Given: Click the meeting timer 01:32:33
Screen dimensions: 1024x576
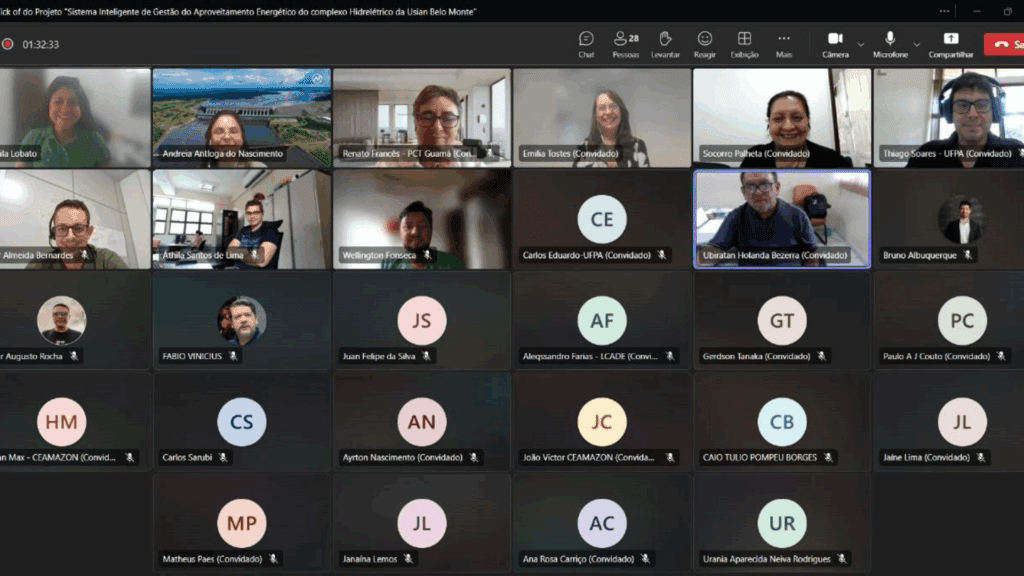Looking at the screenshot, I should coord(41,44).
